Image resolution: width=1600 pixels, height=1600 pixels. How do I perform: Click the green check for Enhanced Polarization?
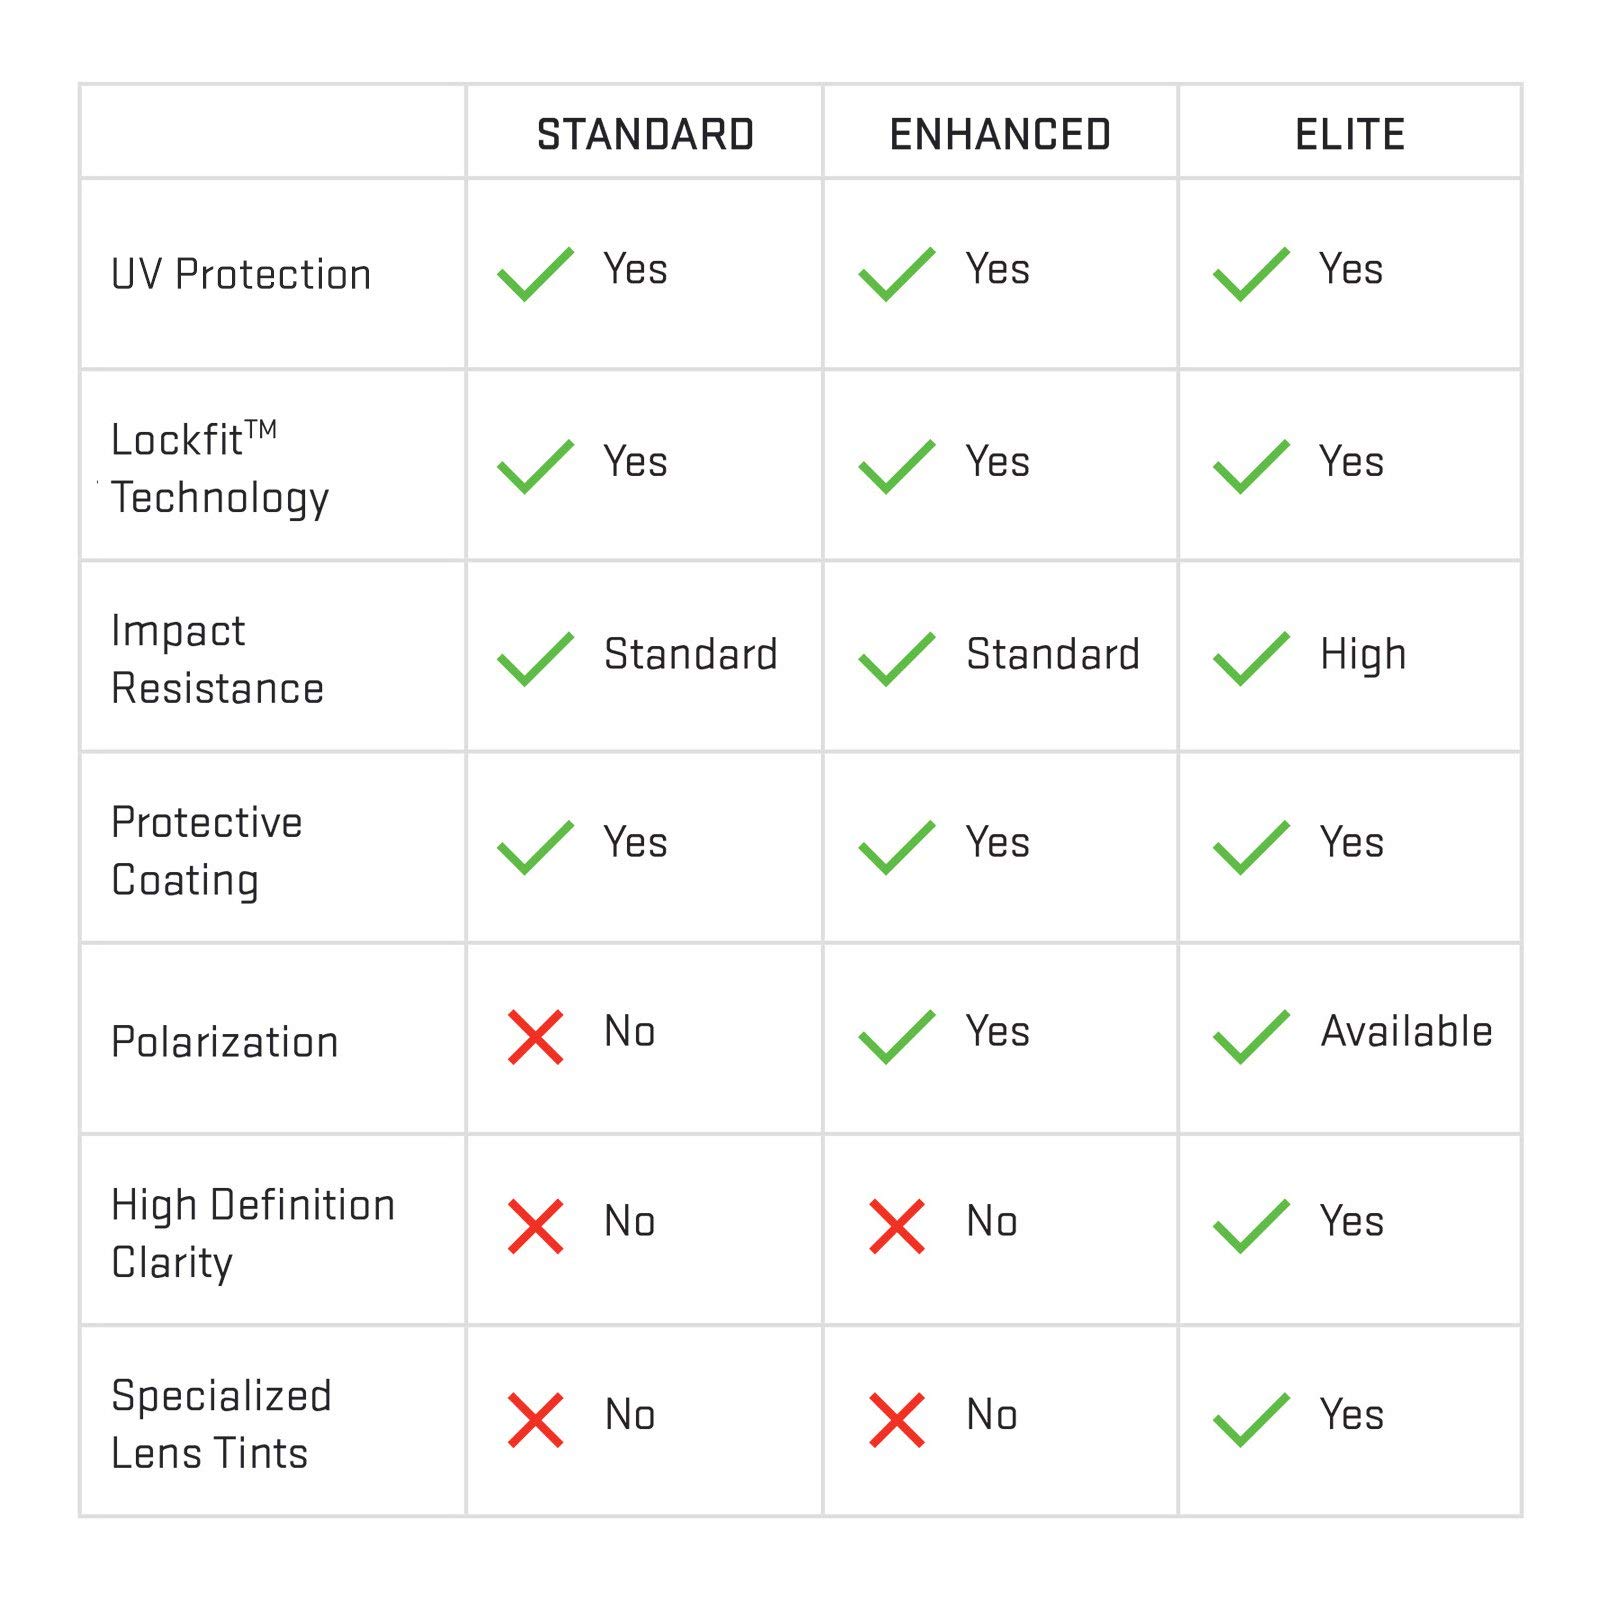[896, 1037]
